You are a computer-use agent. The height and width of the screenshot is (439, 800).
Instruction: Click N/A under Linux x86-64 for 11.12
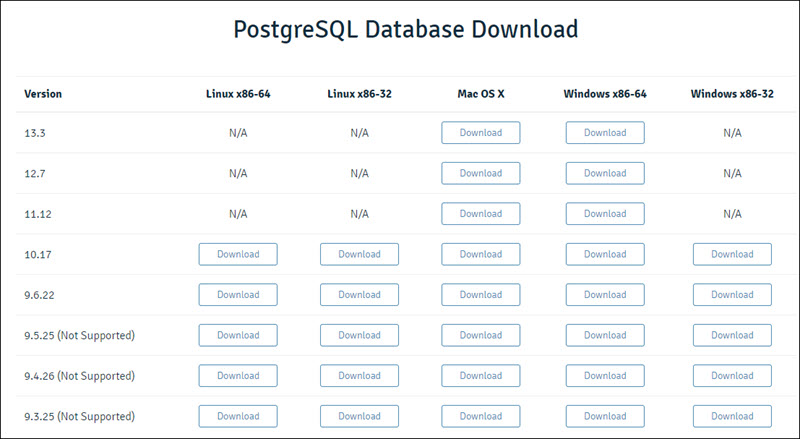[x=238, y=214]
